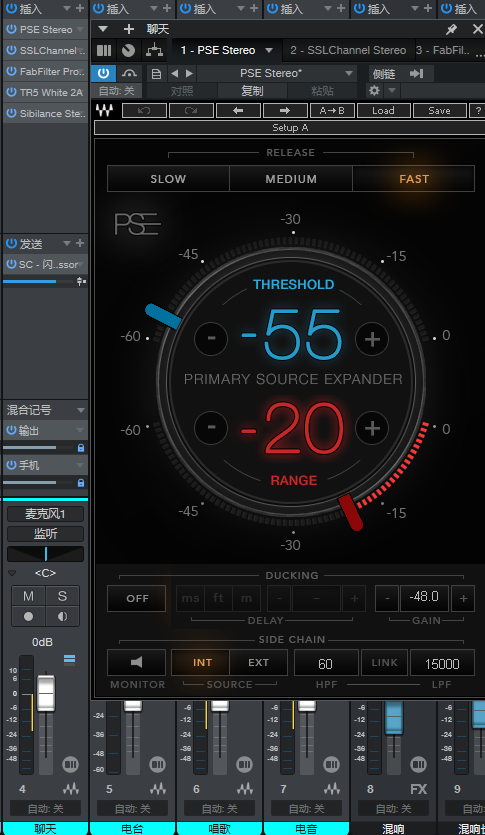This screenshot has width=485, height=835.
Task: Set release to FAST
Action: click(x=414, y=179)
